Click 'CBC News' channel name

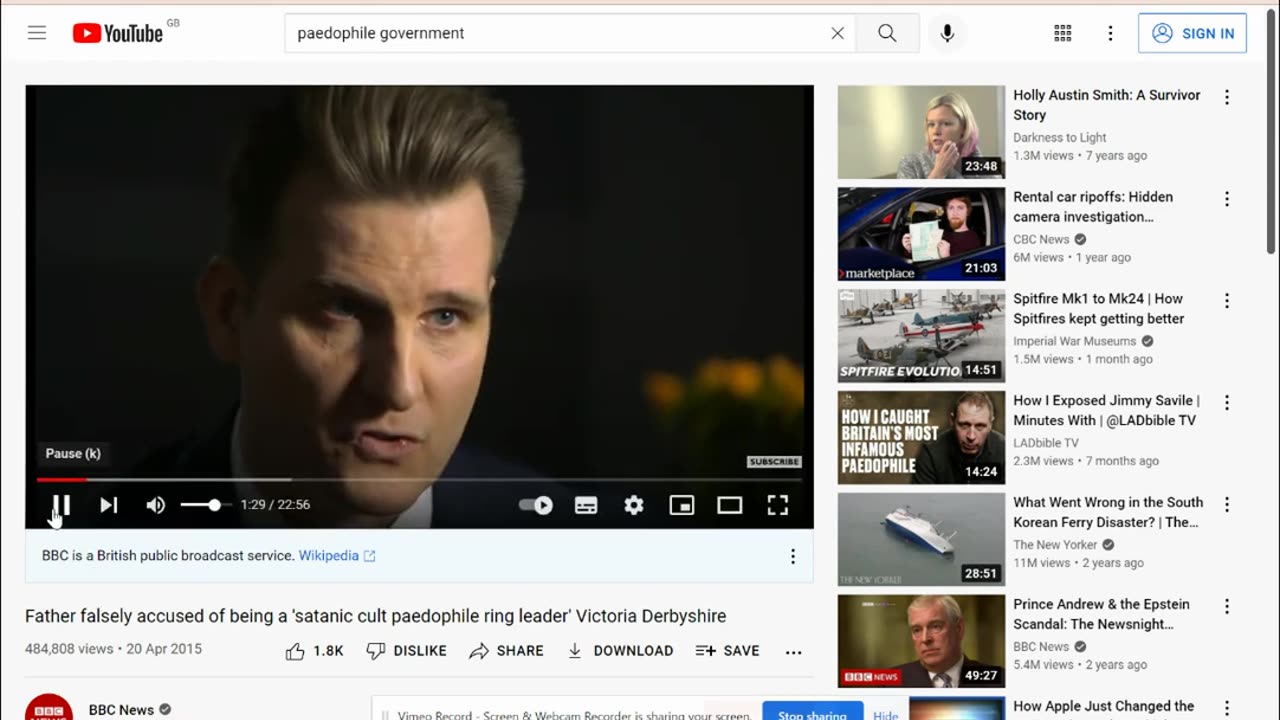pos(1041,239)
